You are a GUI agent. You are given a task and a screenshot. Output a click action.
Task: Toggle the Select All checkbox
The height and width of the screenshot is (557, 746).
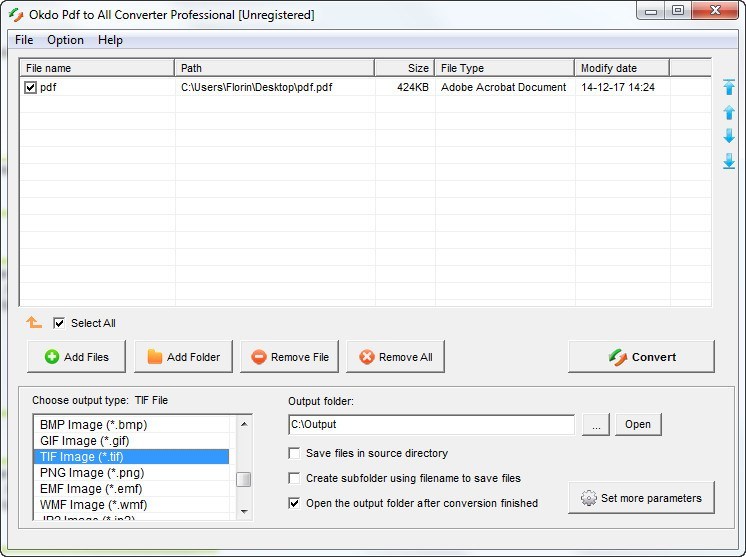tap(59, 323)
